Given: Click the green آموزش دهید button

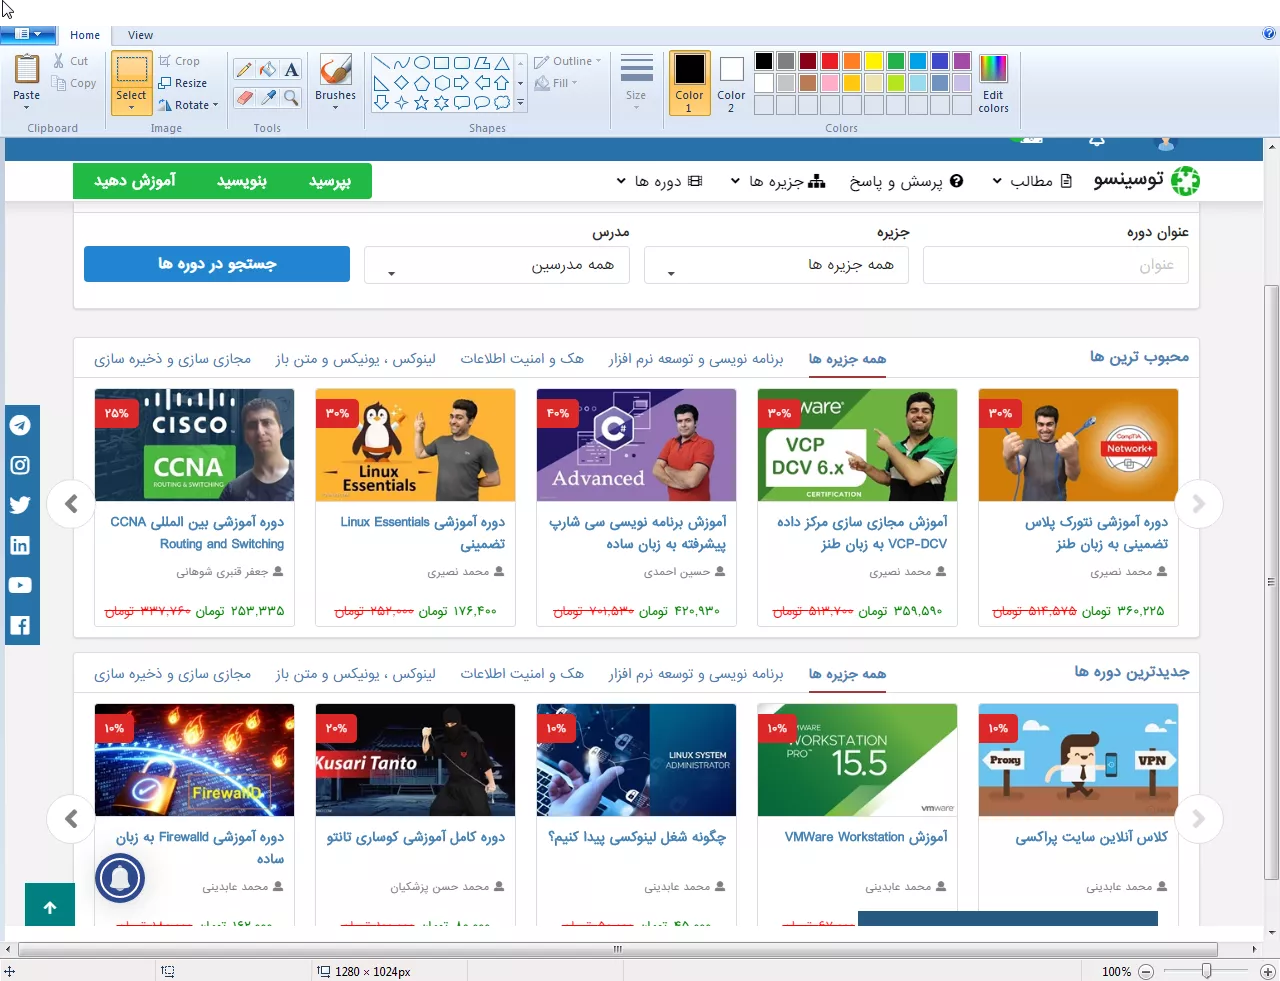Looking at the screenshot, I should coord(135,181).
